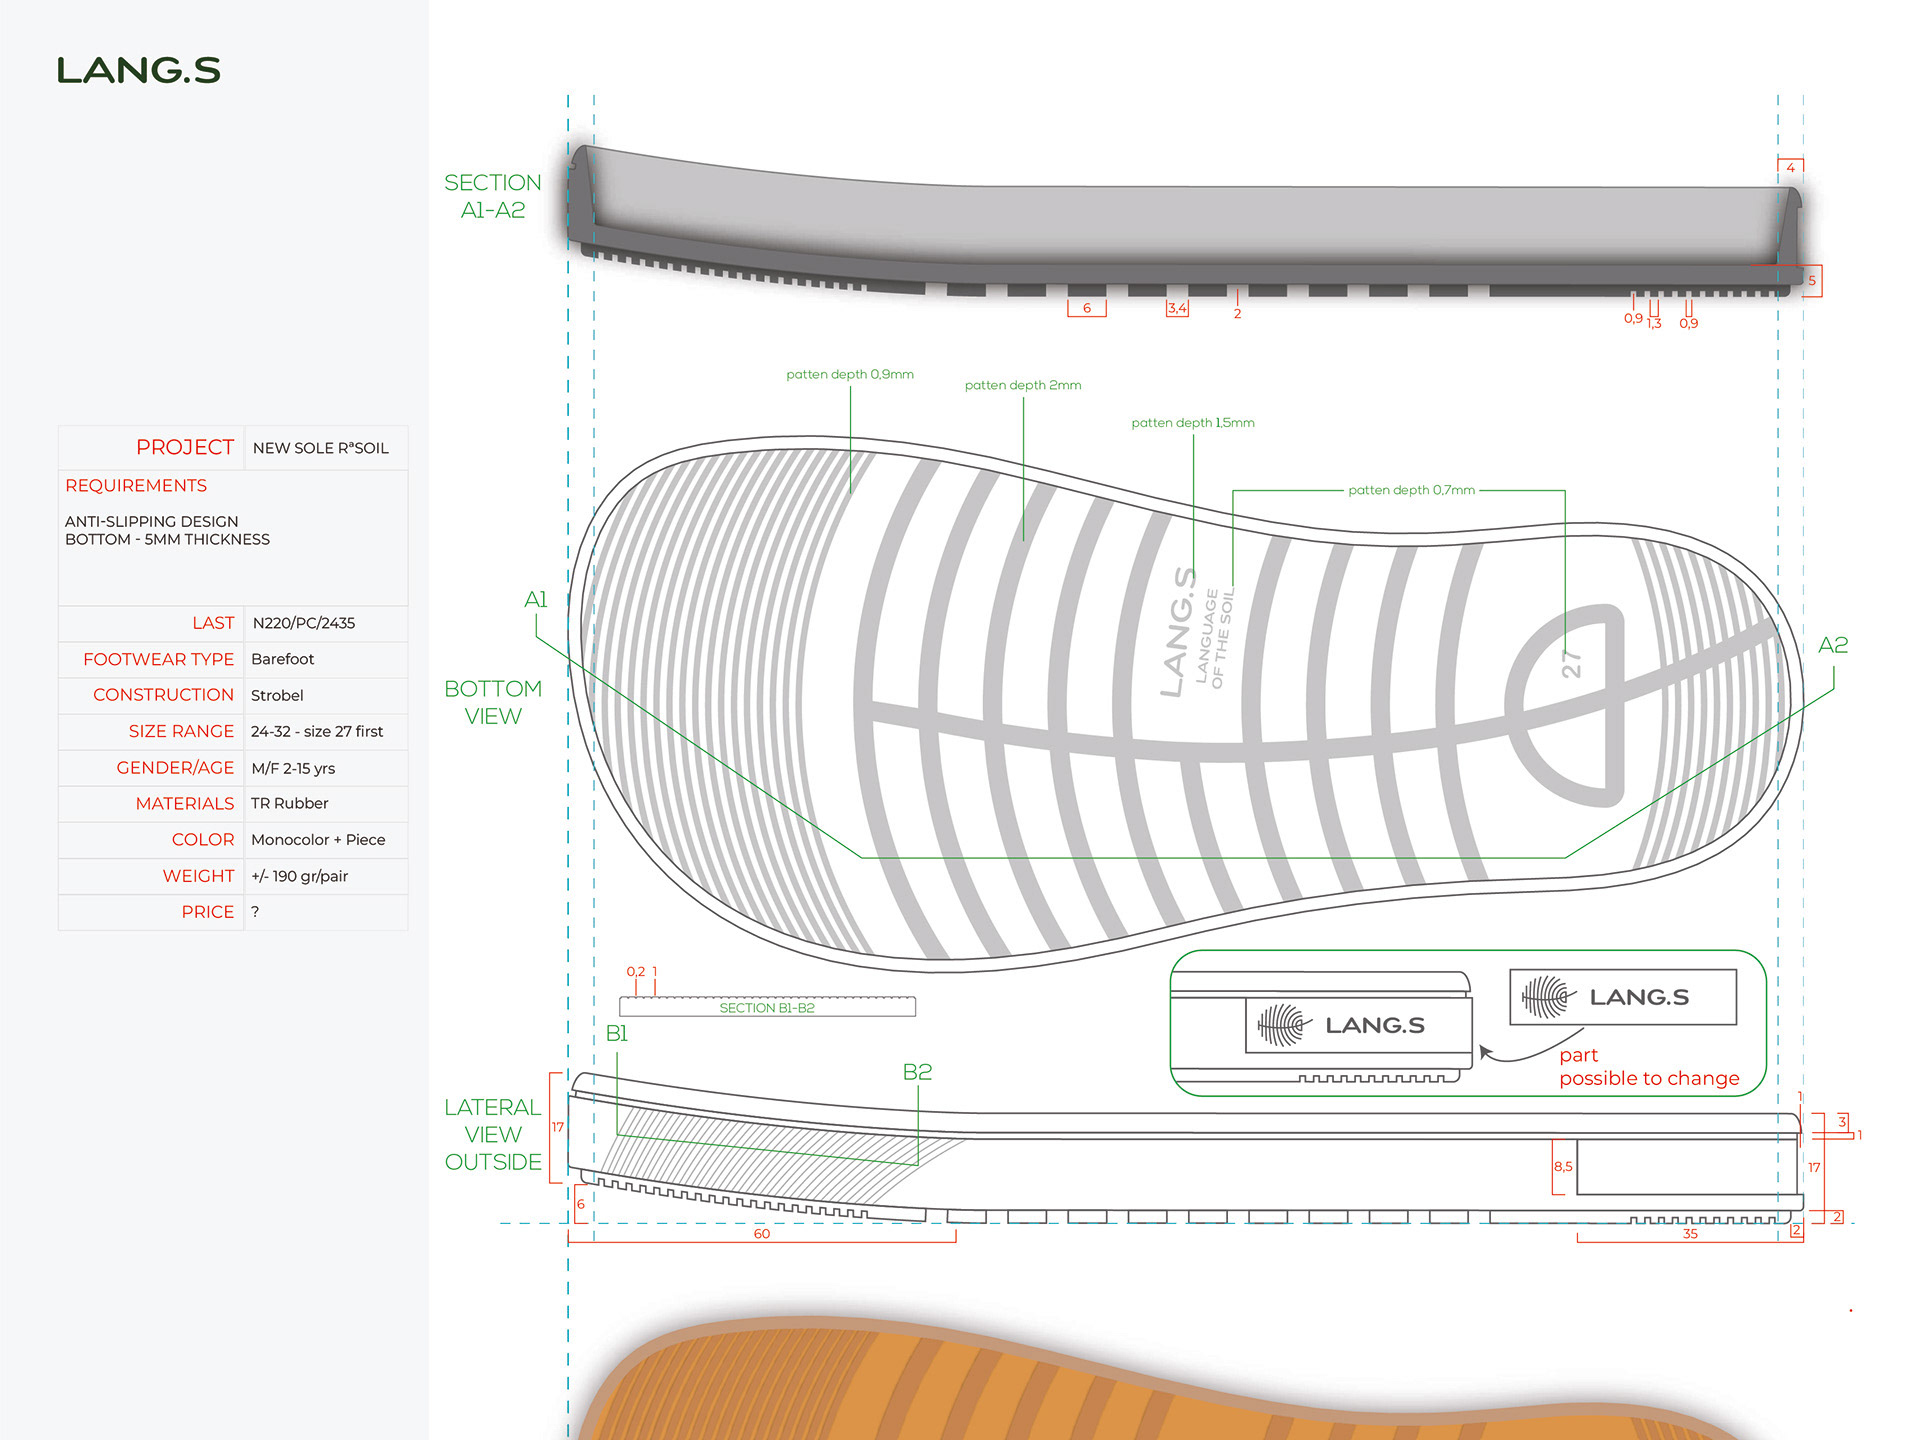Click the 'patten depth 0,9mm' annotation
This screenshot has width=1920, height=1440.
click(849, 375)
